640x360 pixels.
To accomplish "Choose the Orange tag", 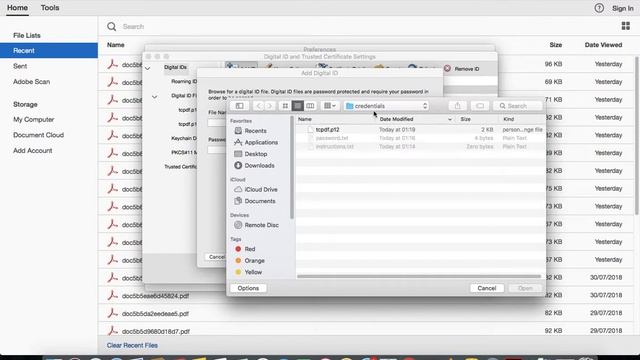I will (x=254, y=260).
